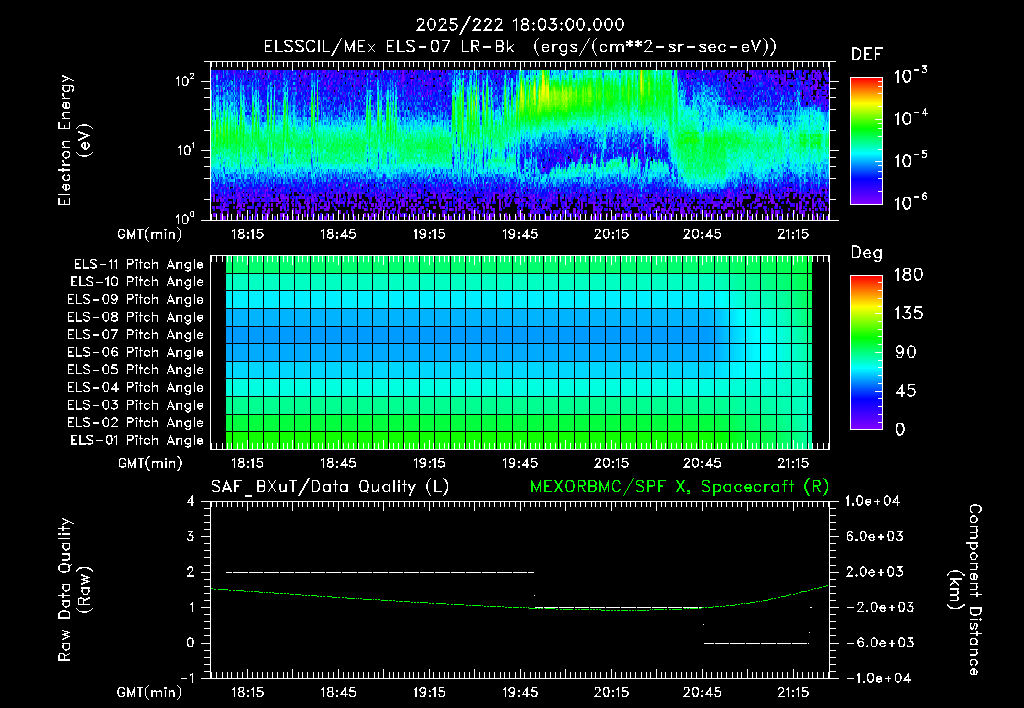Click the 90 value on Deg scale
The image size is (1024, 708).
pyautogui.click(x=905, y=352)
